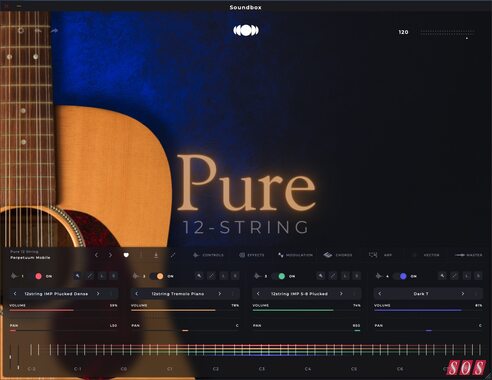Click the undo arrow icon
Image resolution: width=492 pixels, height=380 pixels.
pos(38,31)
